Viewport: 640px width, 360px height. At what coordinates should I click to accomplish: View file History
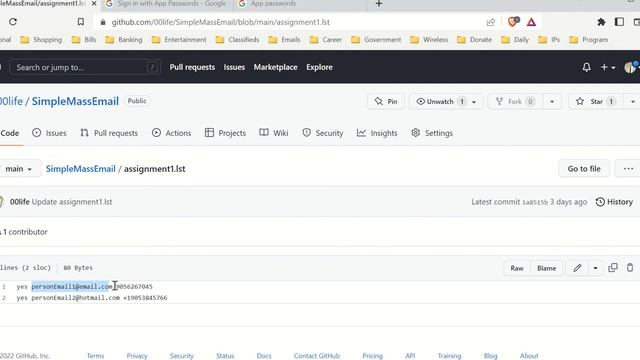[x=614, y=202]
